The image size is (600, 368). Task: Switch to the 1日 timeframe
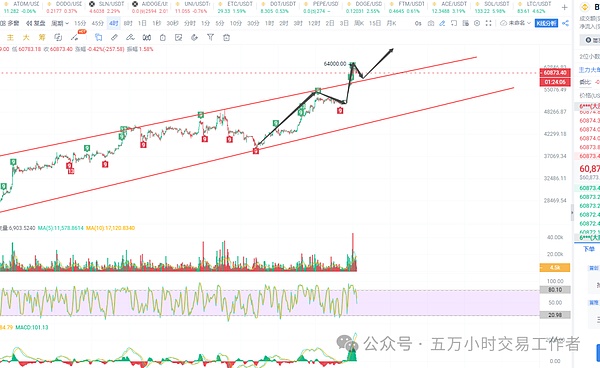pos(142,23)
